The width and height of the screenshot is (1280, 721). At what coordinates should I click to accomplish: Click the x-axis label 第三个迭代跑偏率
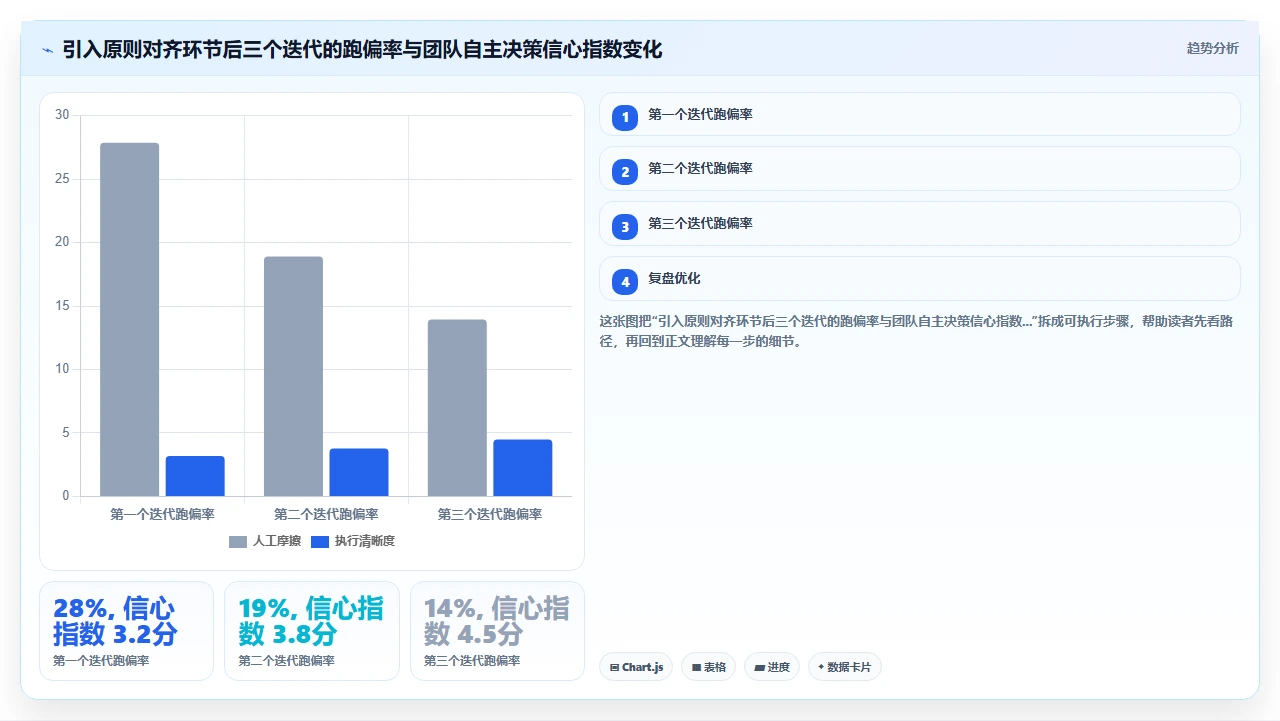[490, 514]
